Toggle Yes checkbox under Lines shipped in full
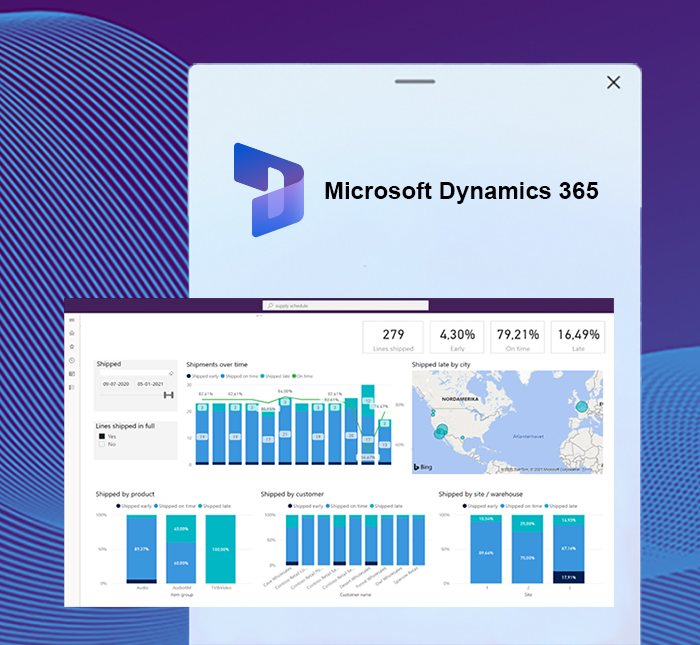Image resolution: width=700 pixels, height=645 pixels. tap(102, 436)
